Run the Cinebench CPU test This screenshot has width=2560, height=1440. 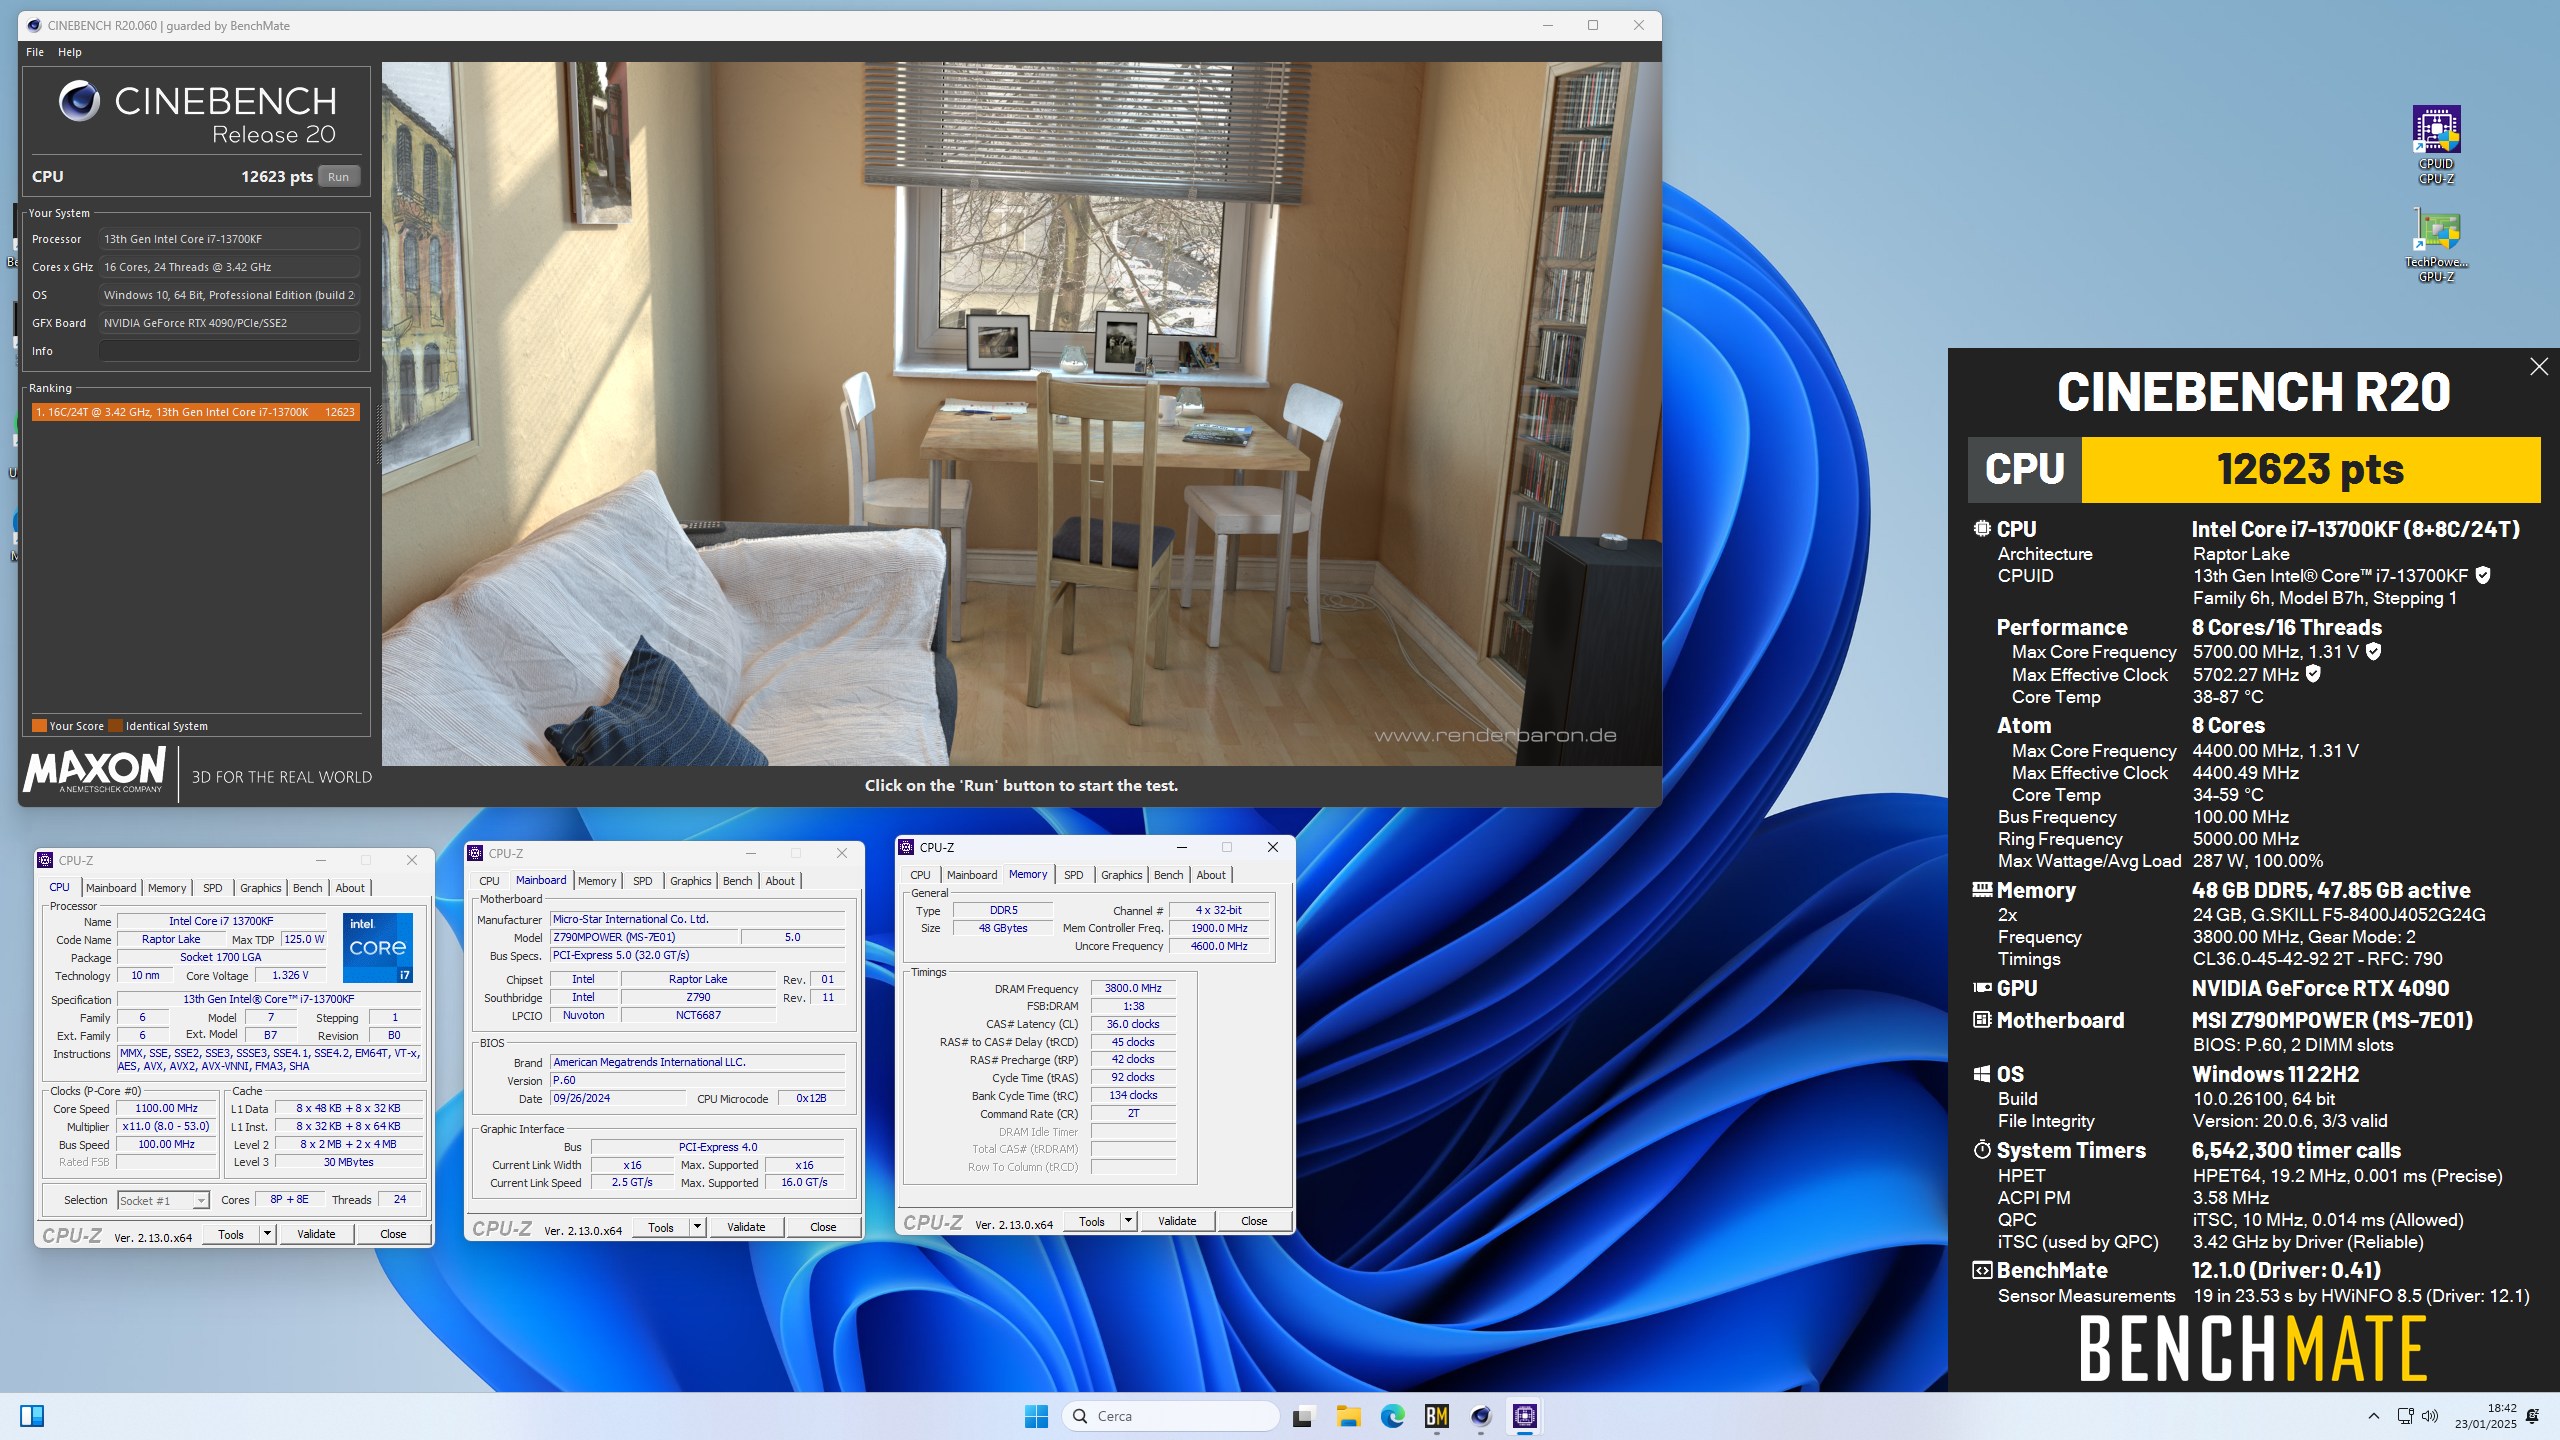[x=339, y=177]
